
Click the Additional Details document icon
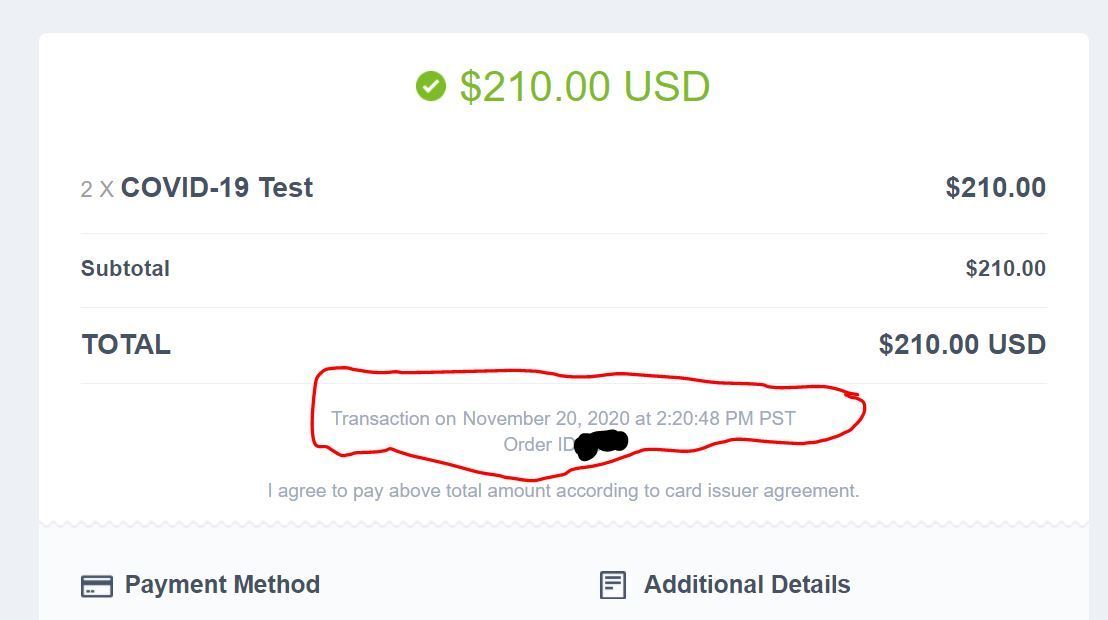[x=613, y=585]
